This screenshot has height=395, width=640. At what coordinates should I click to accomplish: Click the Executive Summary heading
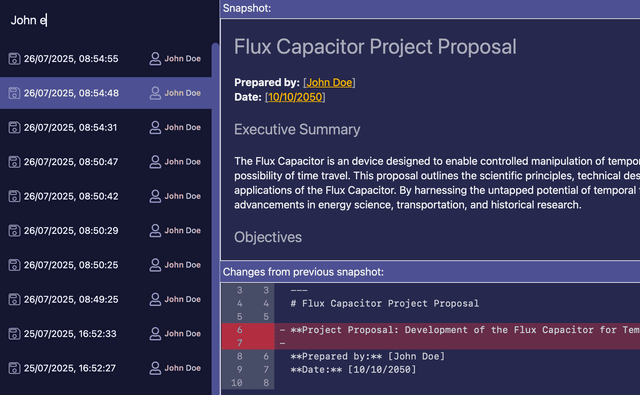(x=297, y=129)
